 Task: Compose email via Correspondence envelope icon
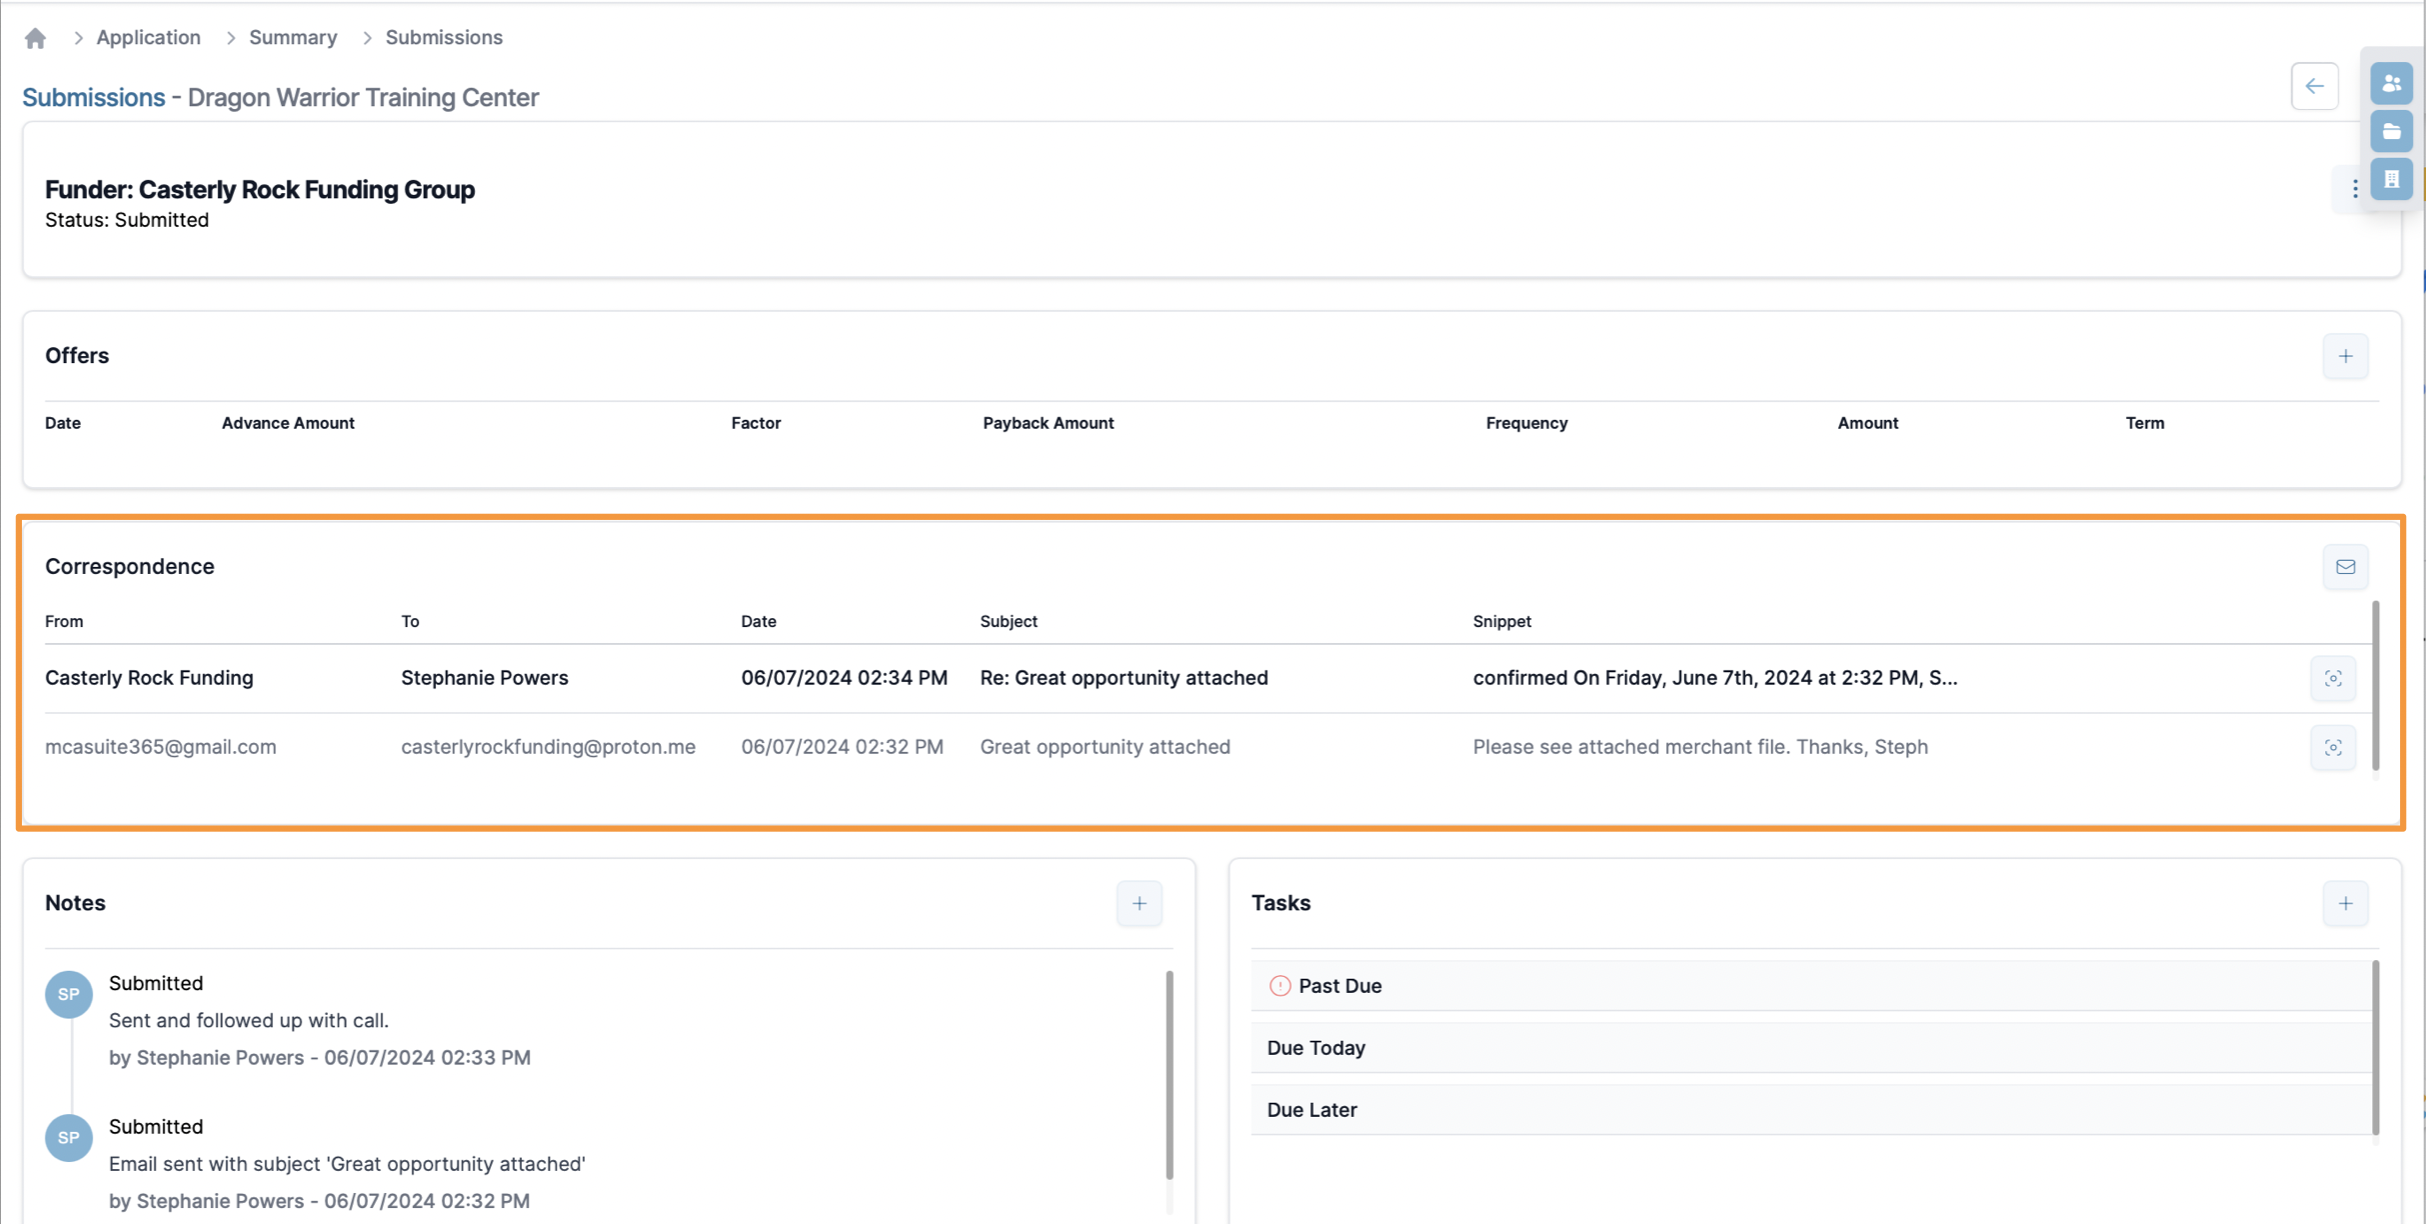[x=2345, y=567]
